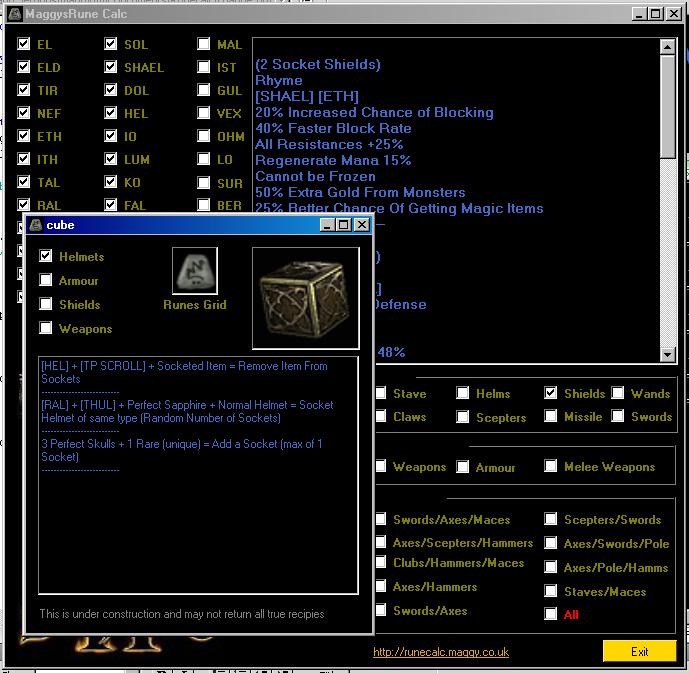Click the scroll down arrow of runeword list

coord(668,355)
